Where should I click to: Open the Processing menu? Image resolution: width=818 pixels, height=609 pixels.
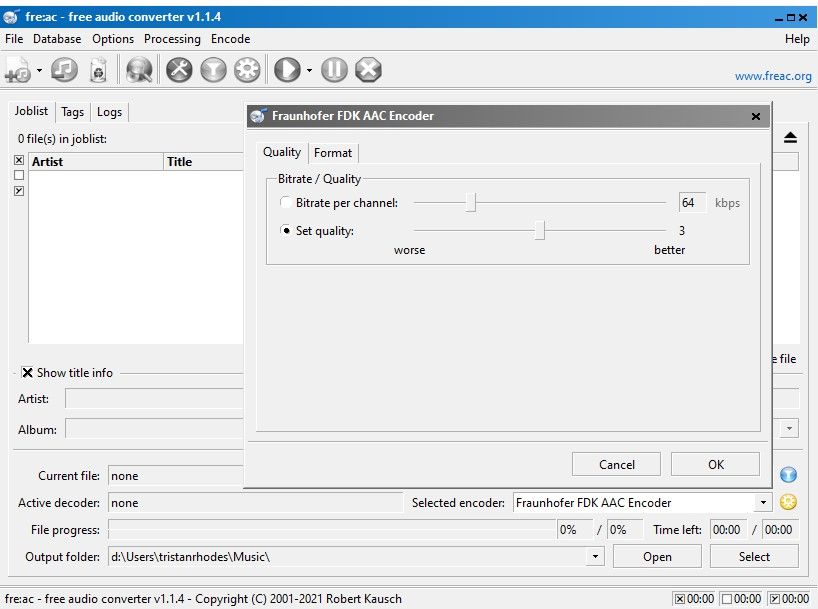click(172, 39)
